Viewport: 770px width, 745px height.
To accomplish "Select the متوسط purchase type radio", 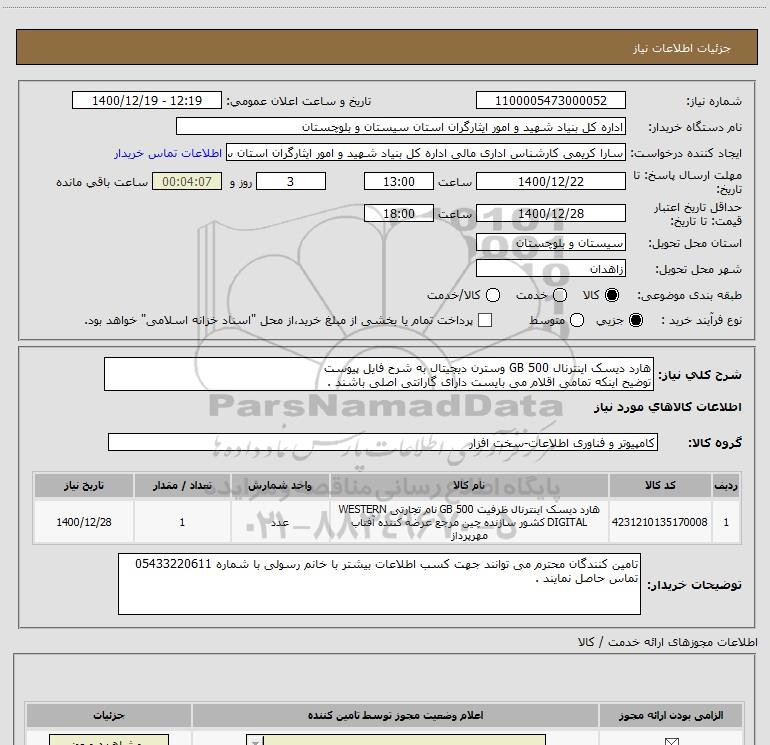I will coord(577,320).
